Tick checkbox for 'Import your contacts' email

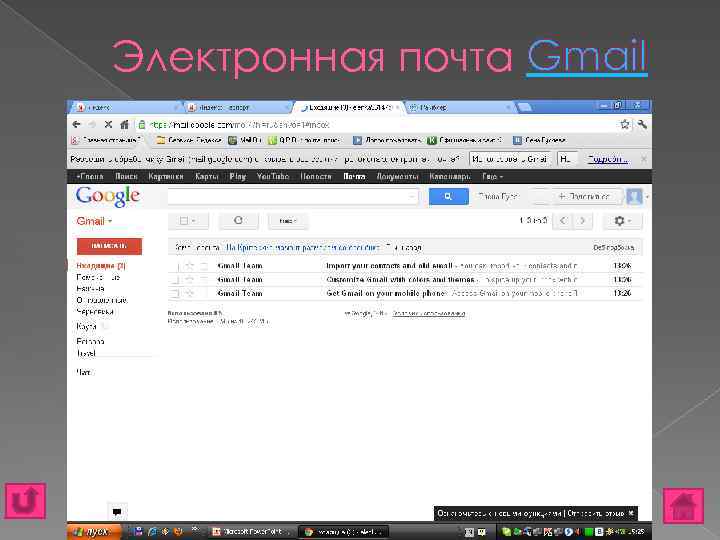tap(174, 266)
